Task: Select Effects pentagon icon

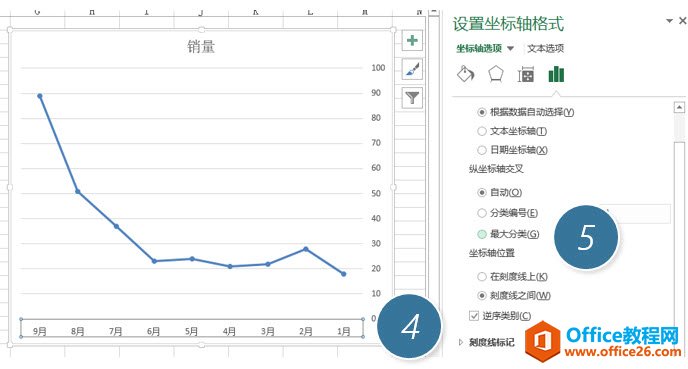Action: point(496,74)
